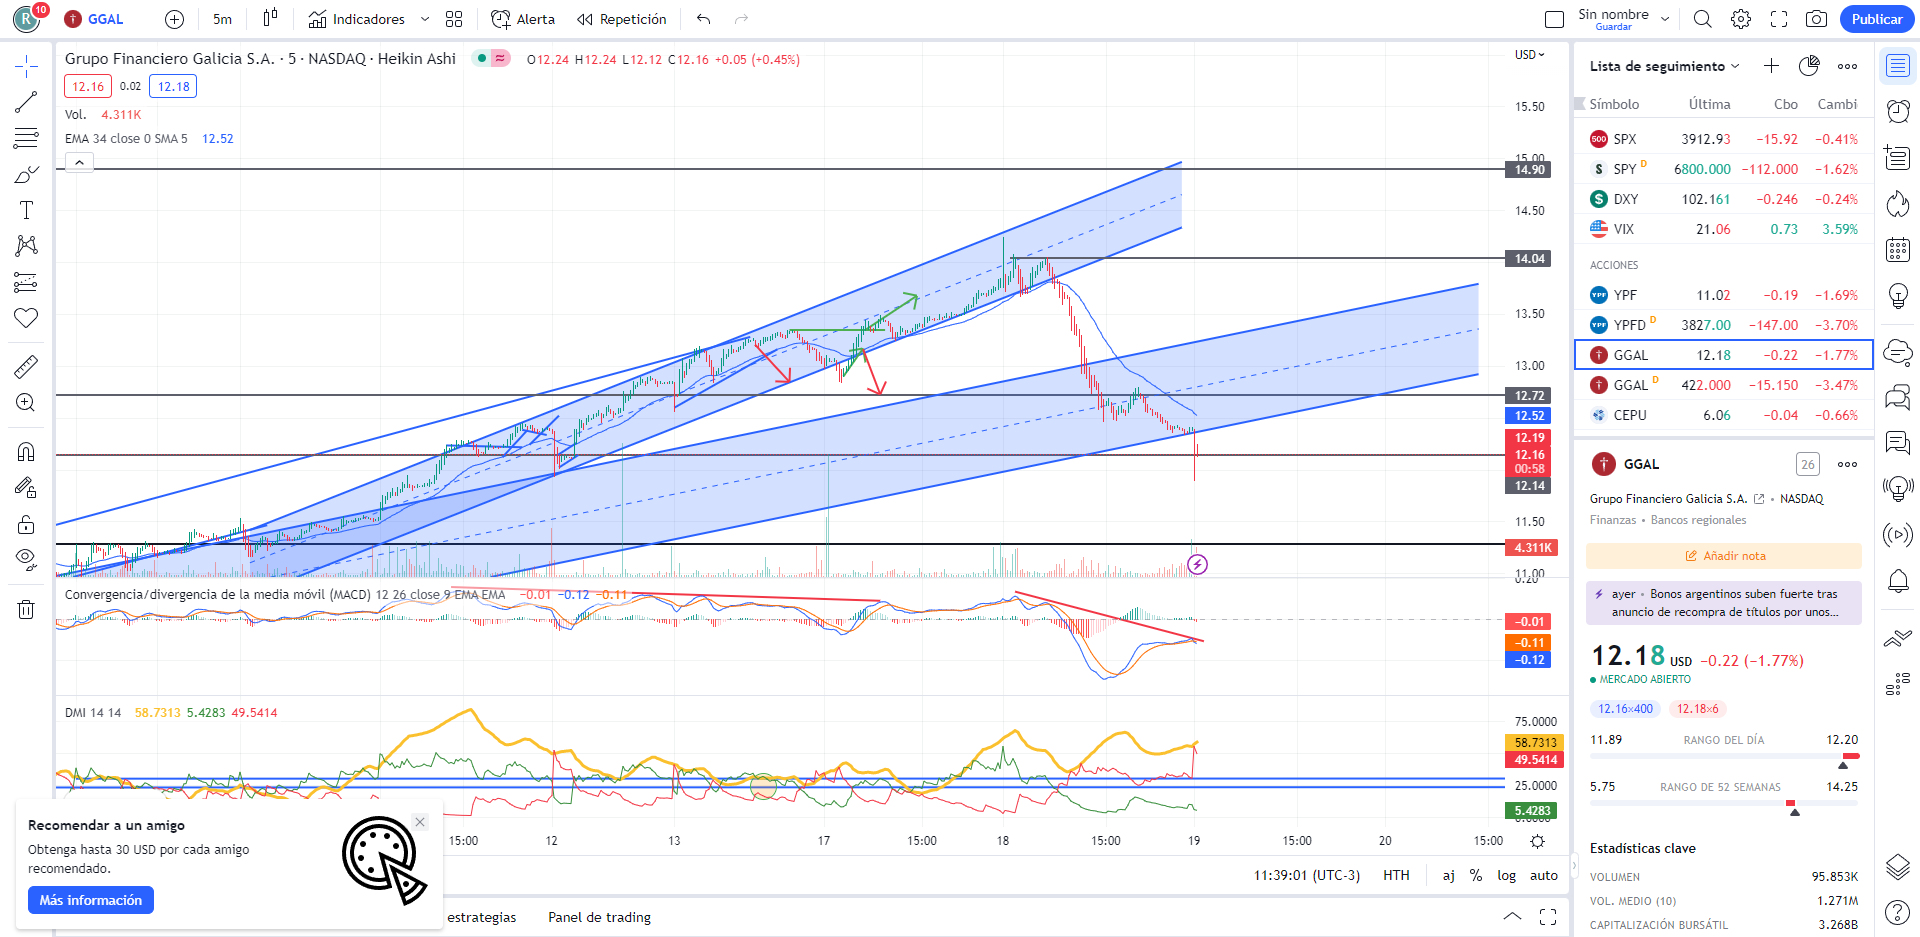Toggle auto scale
The height and width of the screenshot is (937, 1920).
[1544, 875]
